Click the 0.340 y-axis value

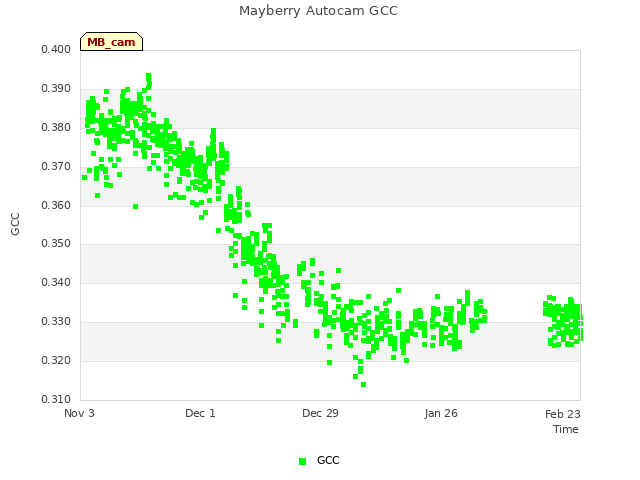pyautogui.click(x=56, y=282)
